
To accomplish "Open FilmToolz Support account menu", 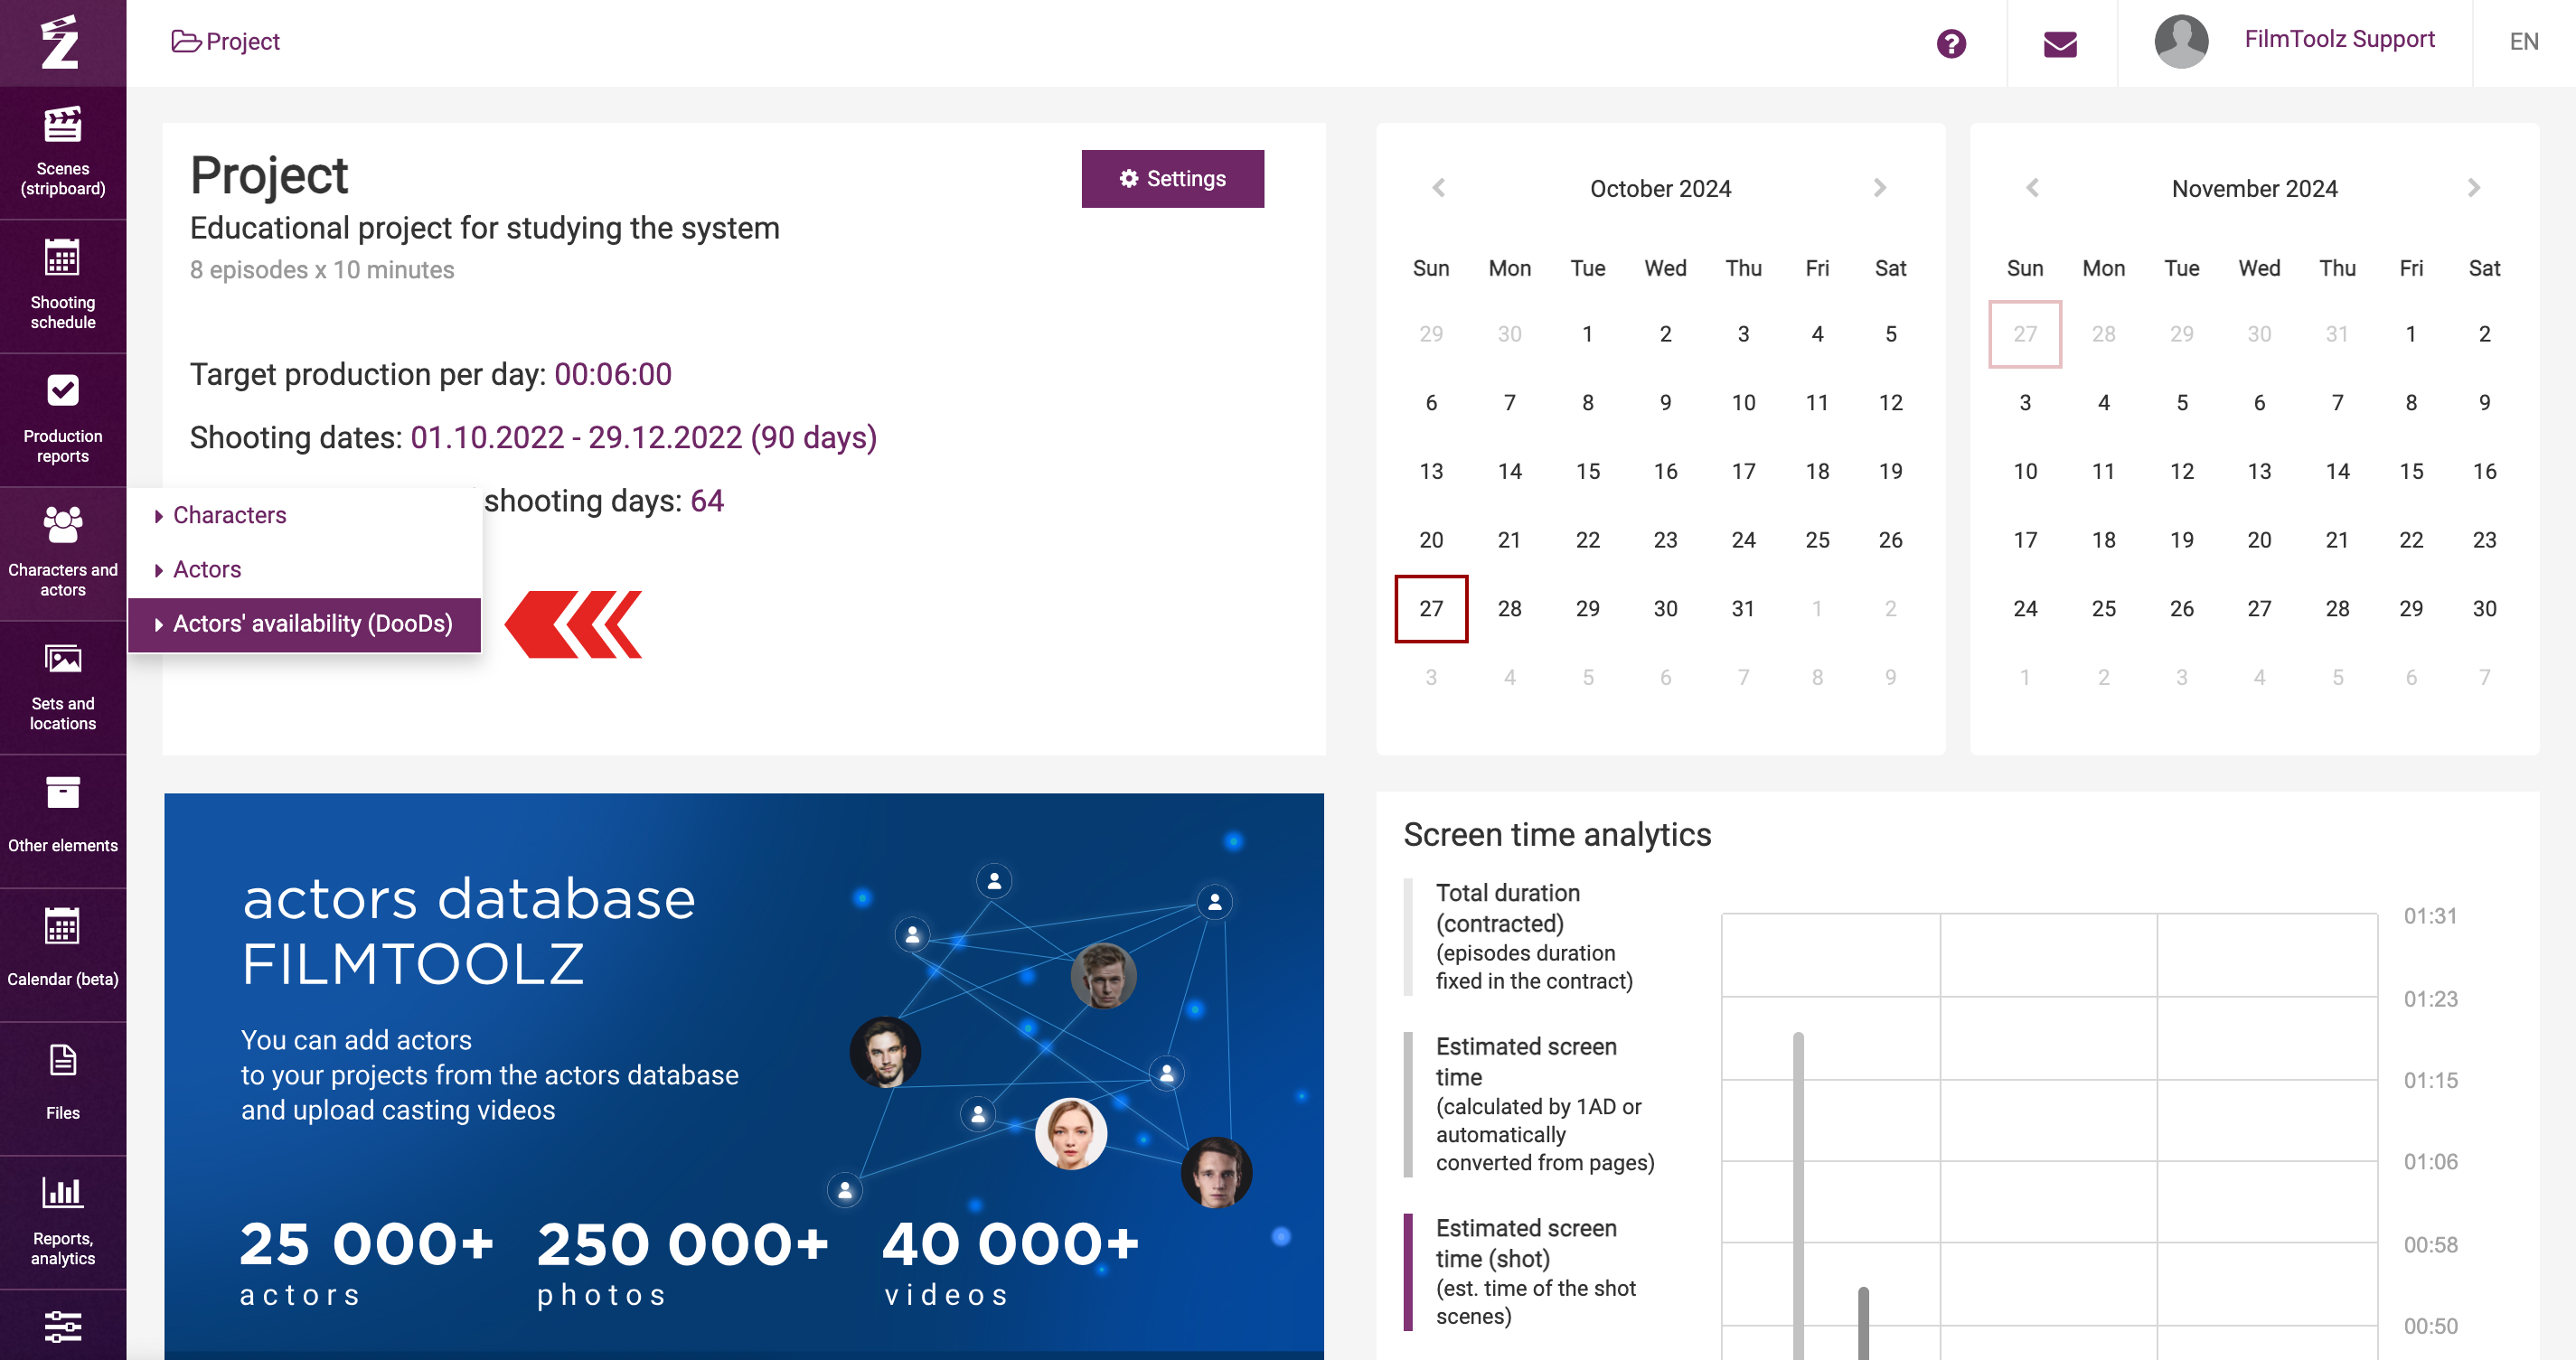I will [2339, 39].
